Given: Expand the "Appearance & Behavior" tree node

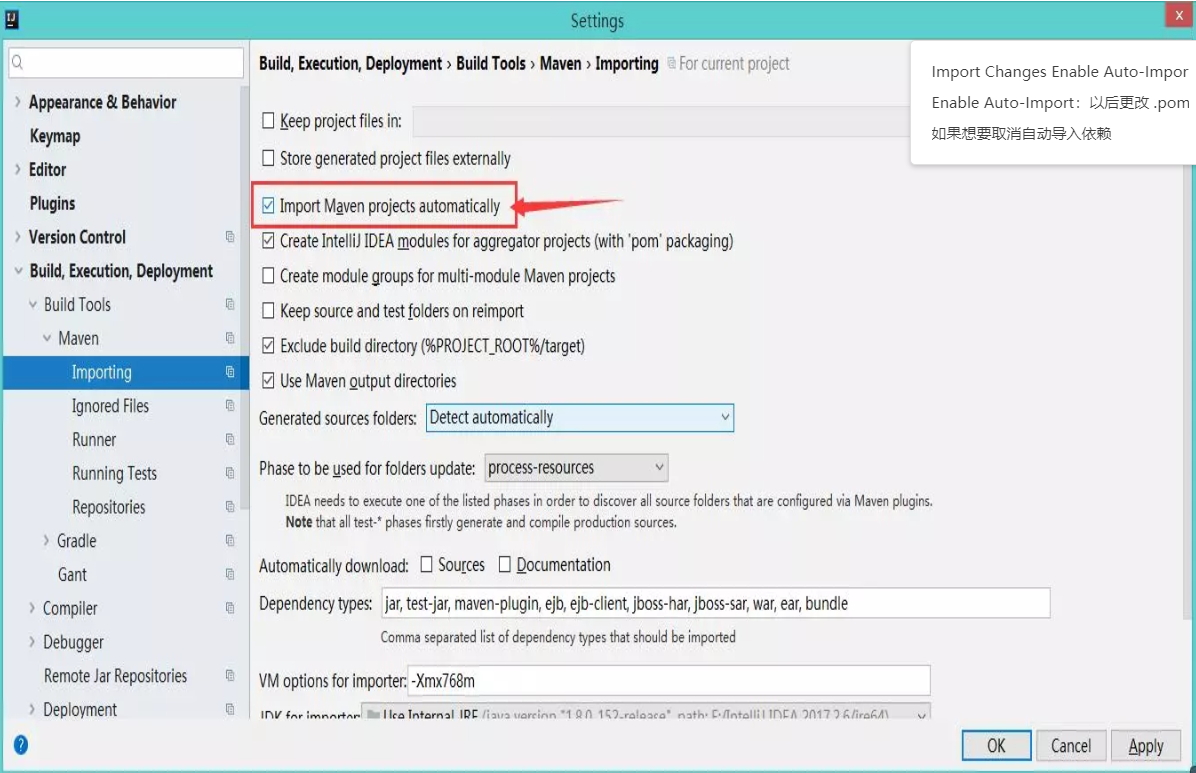Looking at the screenshot, I should pos(19,102).
